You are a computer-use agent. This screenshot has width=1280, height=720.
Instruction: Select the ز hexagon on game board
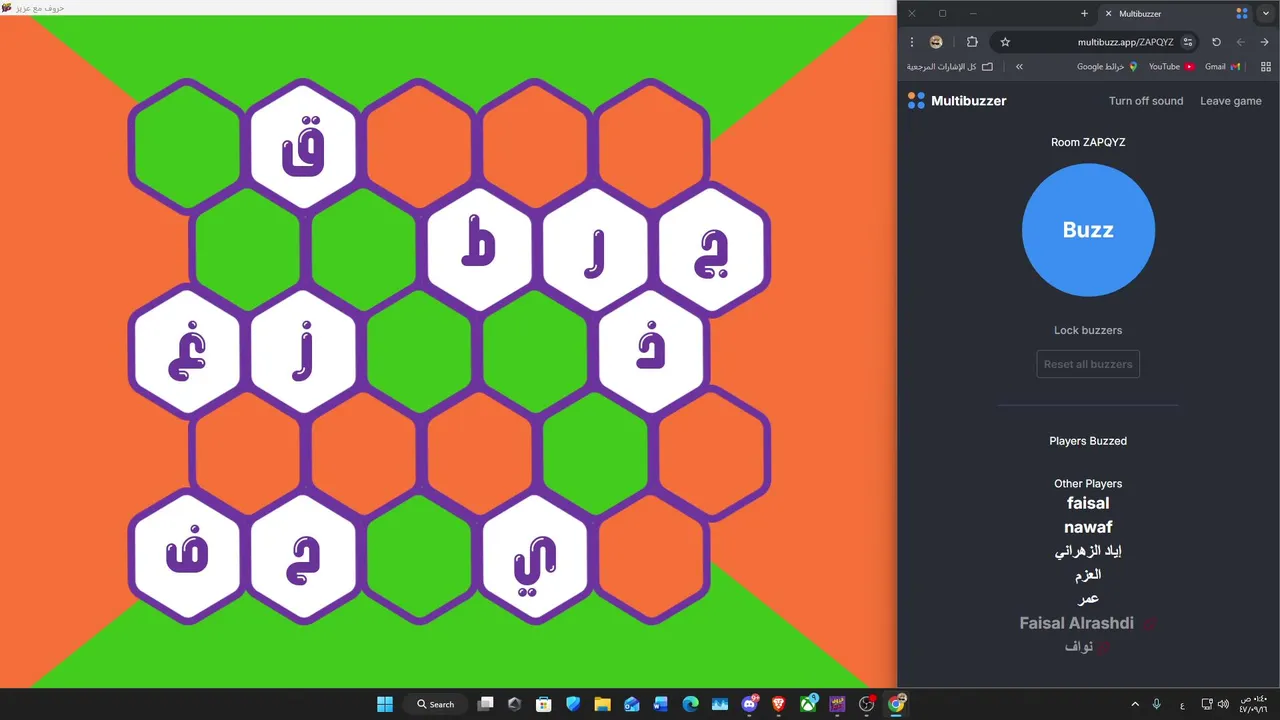coord(303,351)
